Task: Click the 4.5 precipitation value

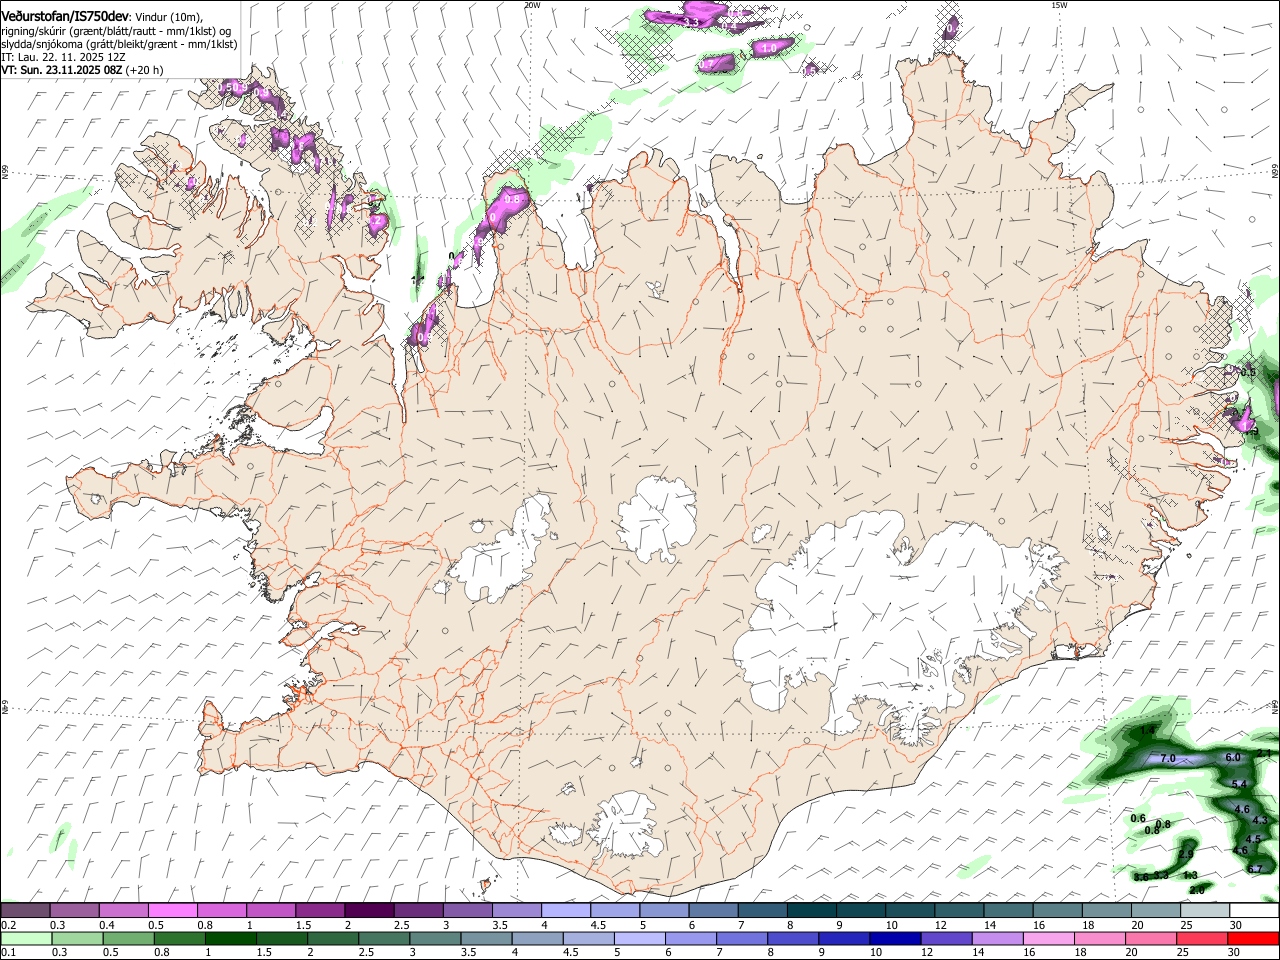Action: pos(1254,838)
